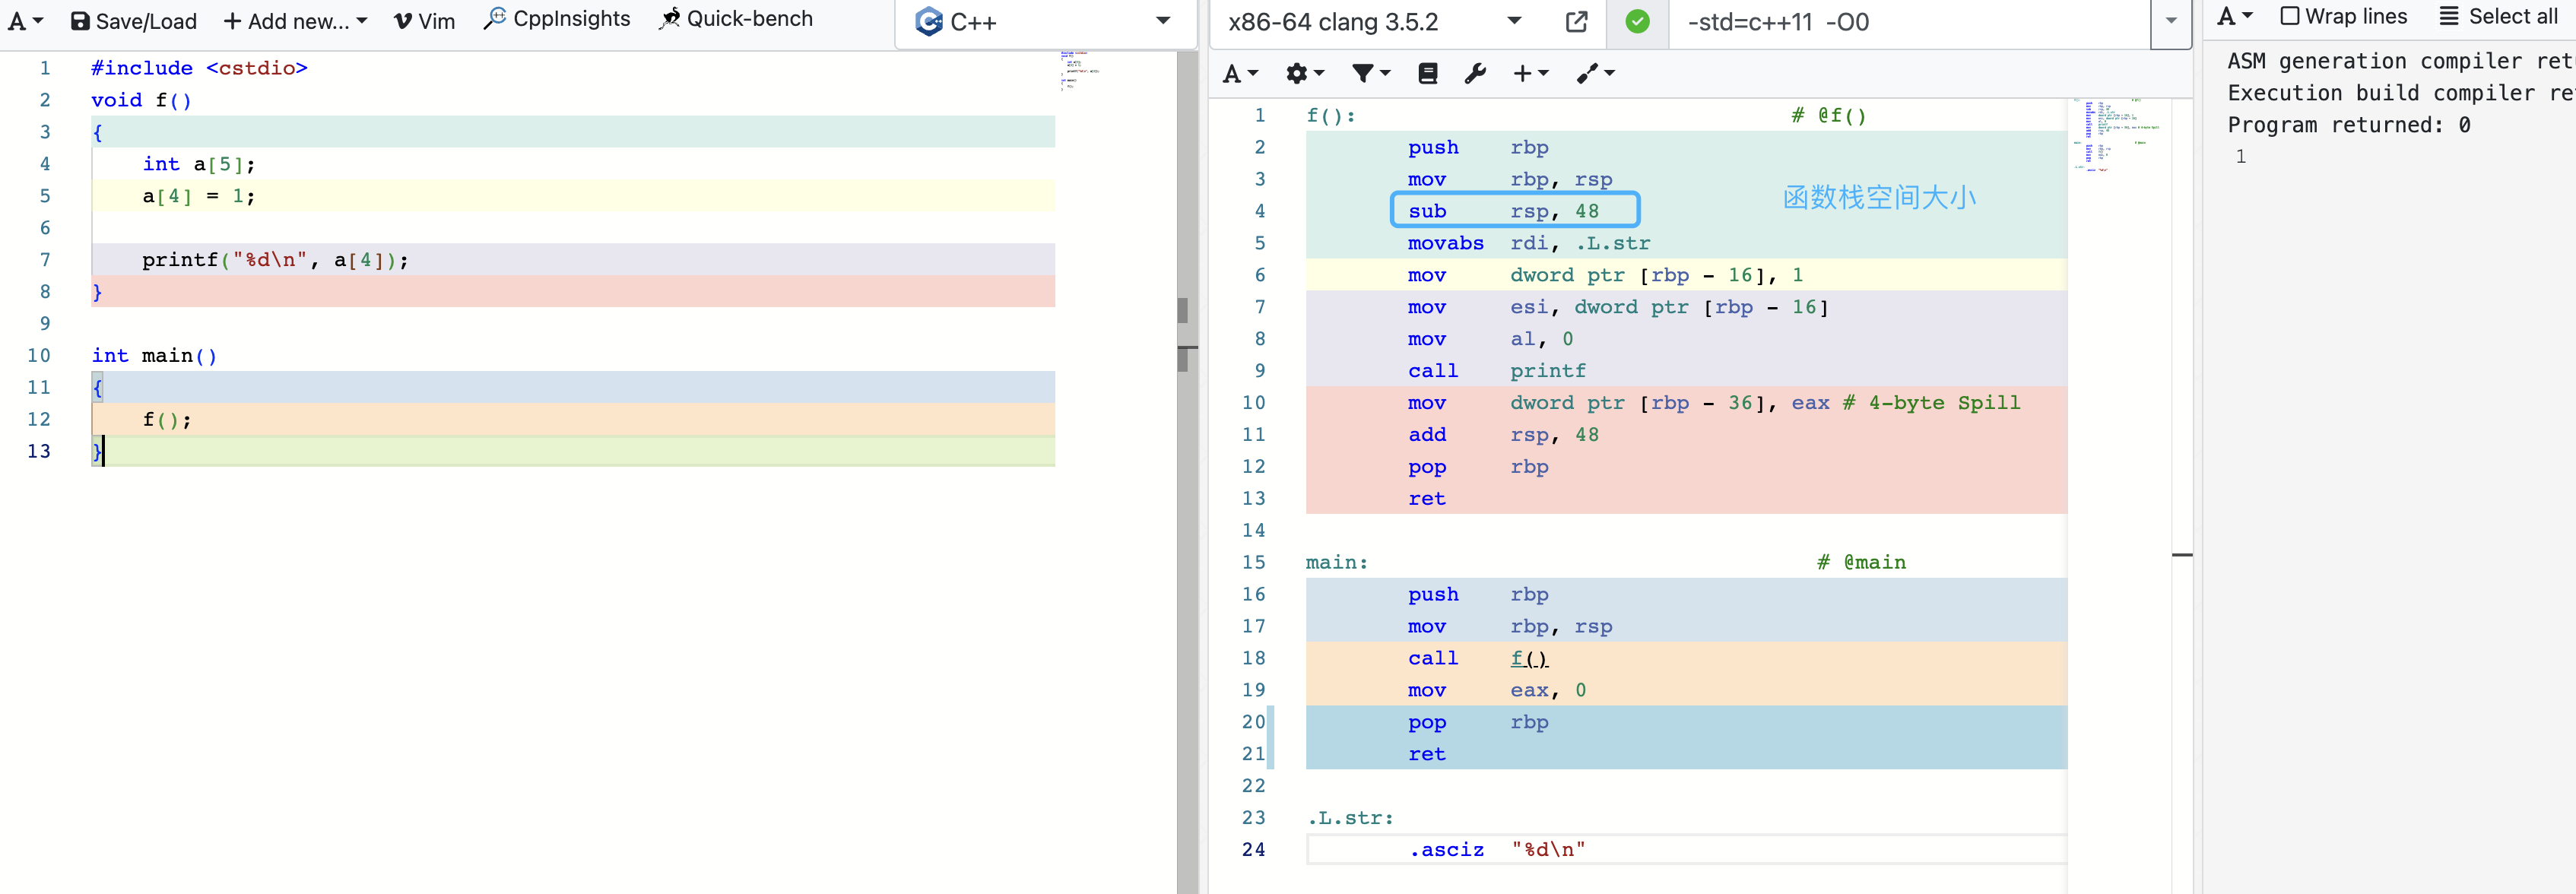The width and height of the screenshot is (2576, 894).
Task: Click the f() link on call line
Action: pyautogui.click(x=1529, y=658)
